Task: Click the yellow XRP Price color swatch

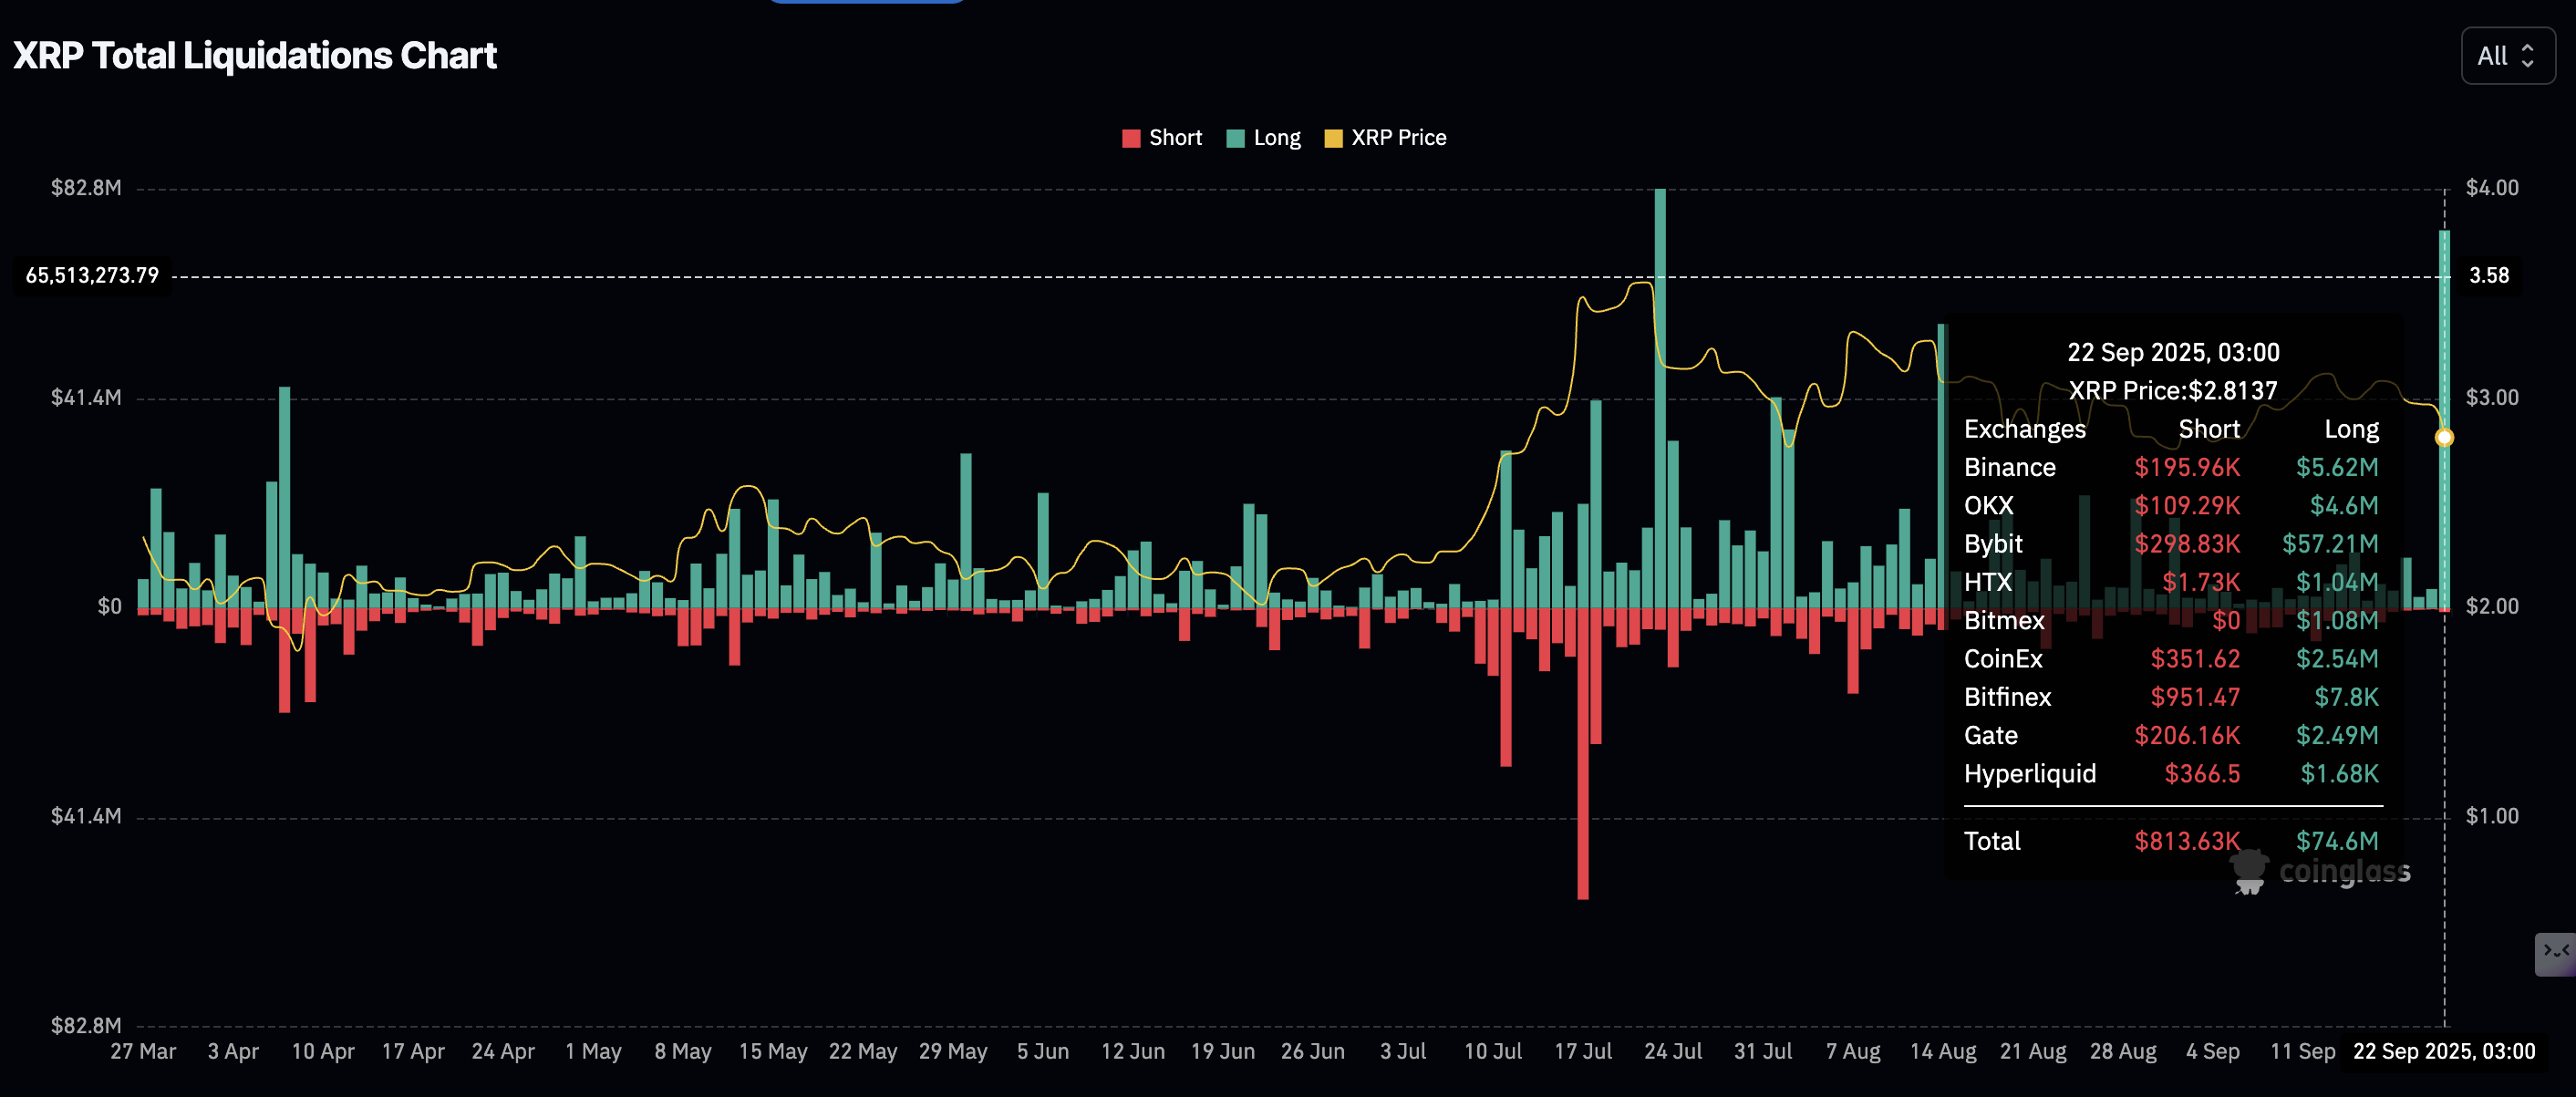Action: (x=1333, y=138)
